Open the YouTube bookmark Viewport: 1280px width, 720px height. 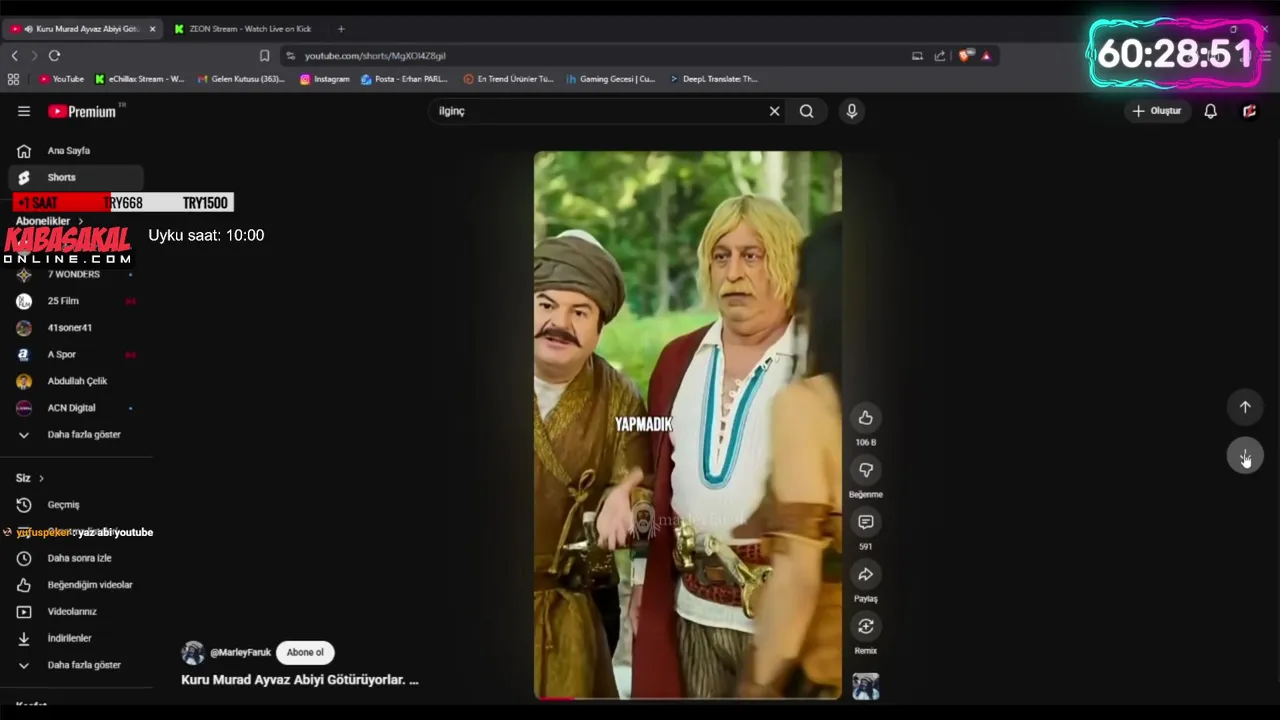[x=61, y=79]
